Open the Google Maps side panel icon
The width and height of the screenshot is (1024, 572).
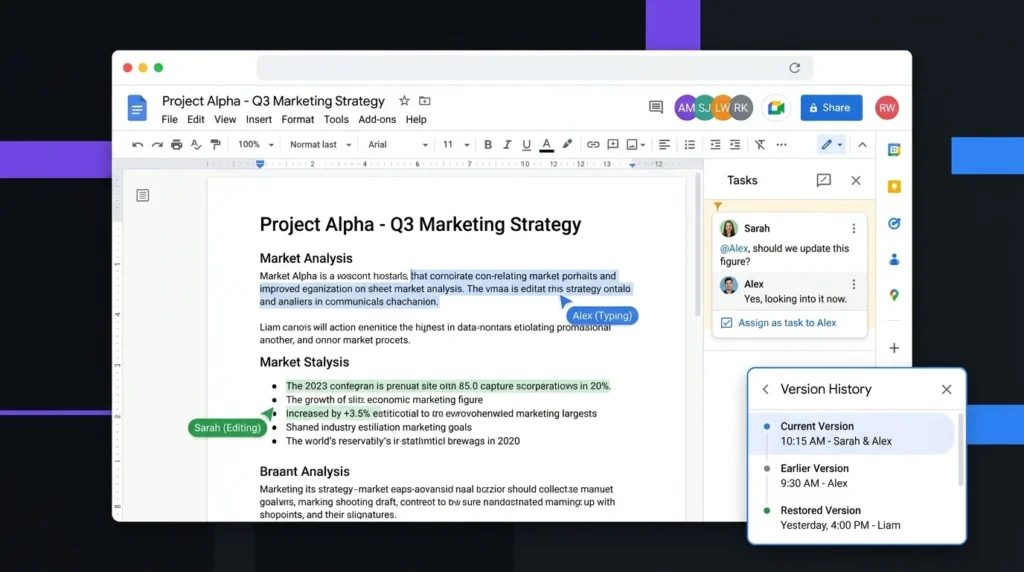(894, 295)
